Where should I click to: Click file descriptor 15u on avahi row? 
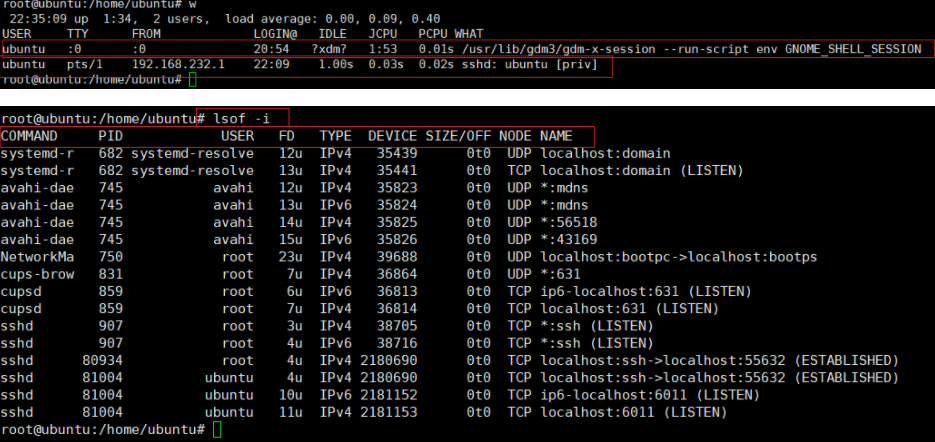pyautogui.click(x=290, y=240)
